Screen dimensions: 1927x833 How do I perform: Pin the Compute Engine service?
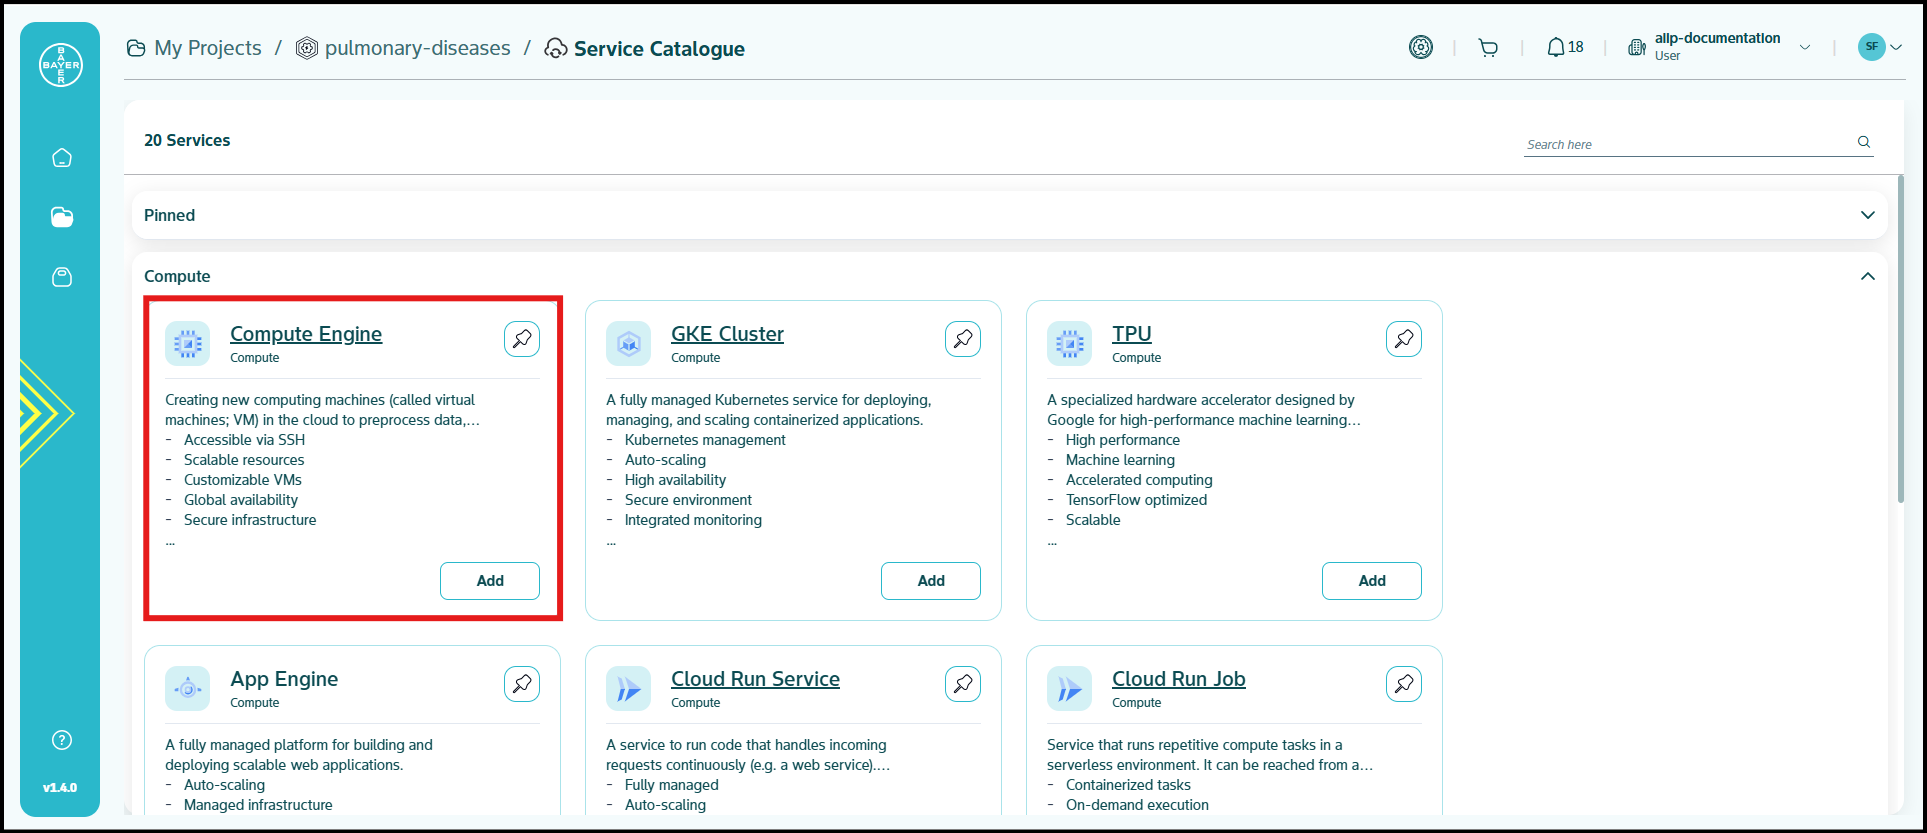click(x=522, y=339)
